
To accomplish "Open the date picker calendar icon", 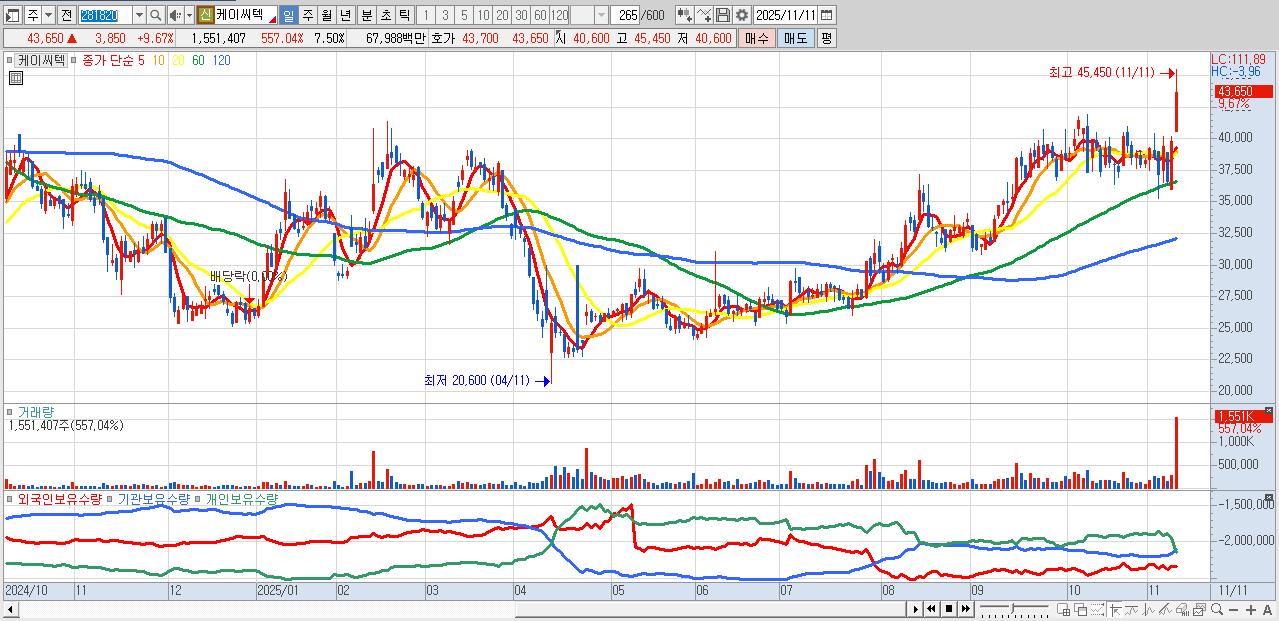I will [x=826, y=15].
